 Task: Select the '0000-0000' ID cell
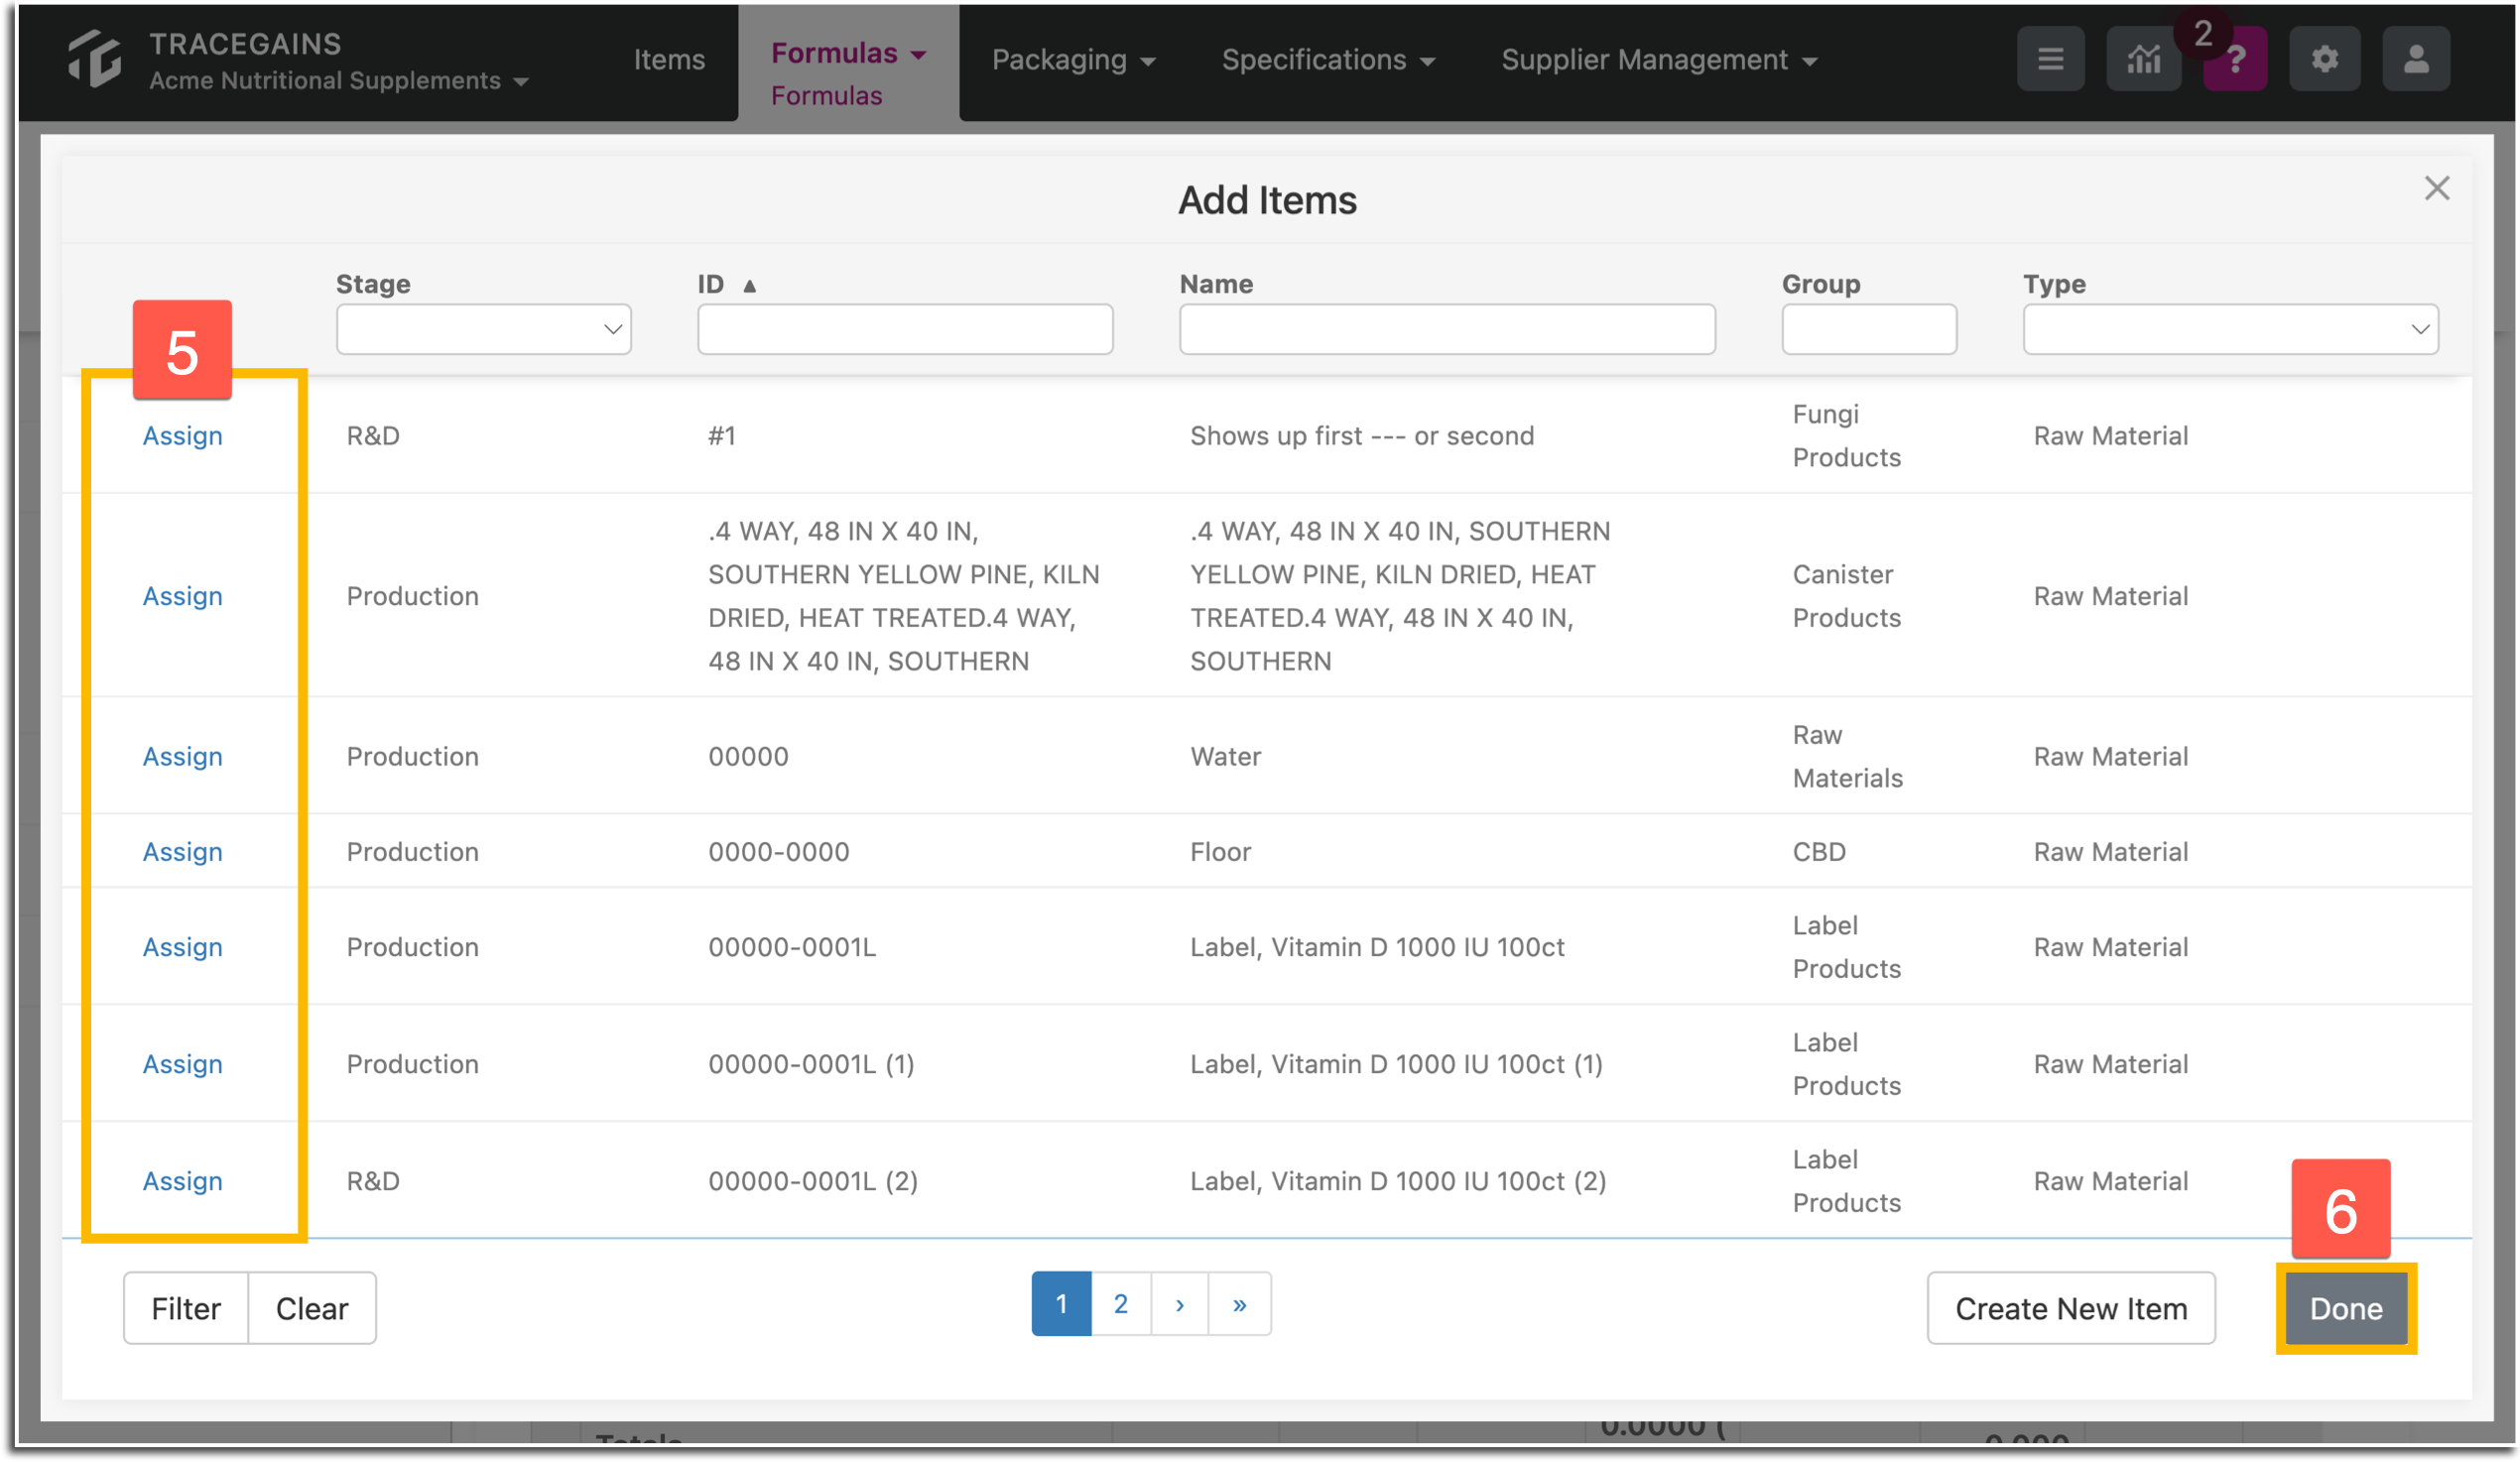tap(779, 852)
